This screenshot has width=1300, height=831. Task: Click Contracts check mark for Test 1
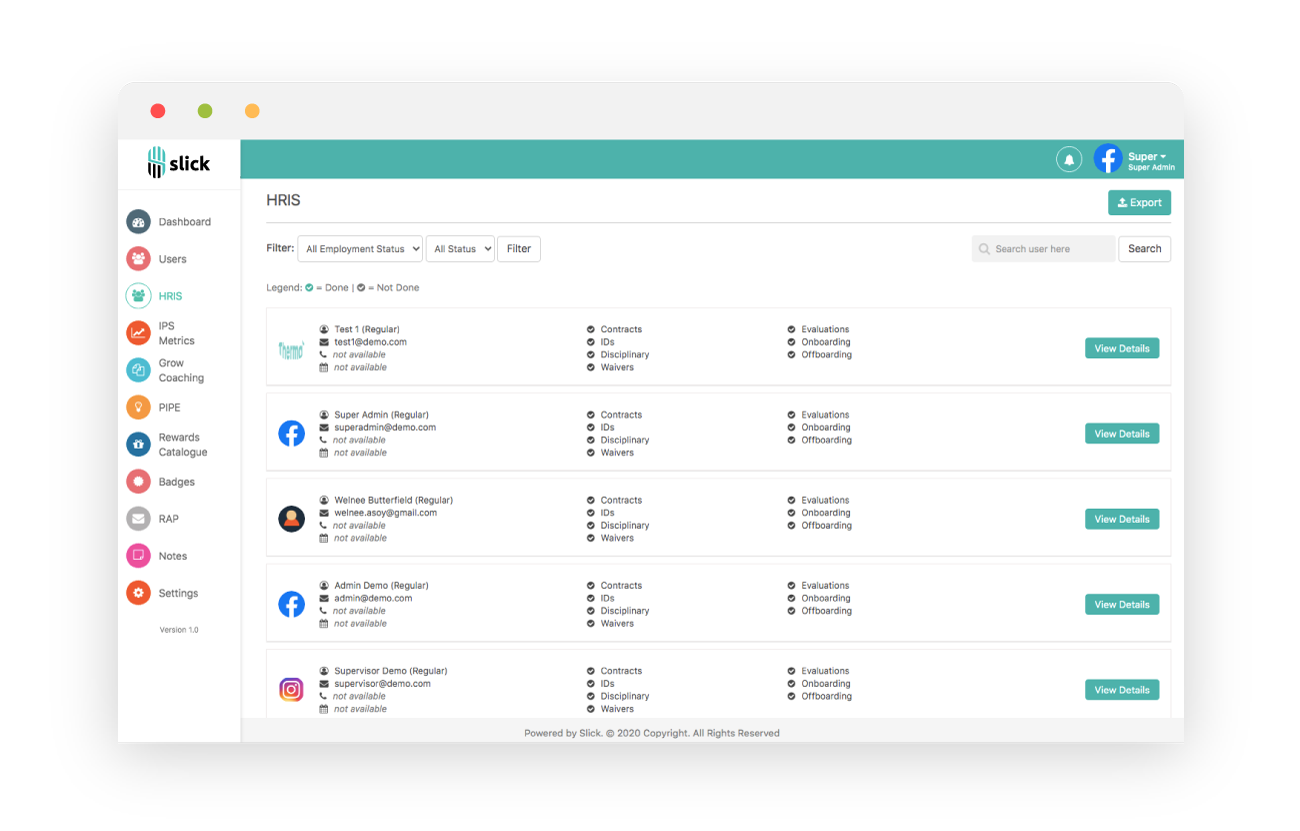tap(591, 329)
